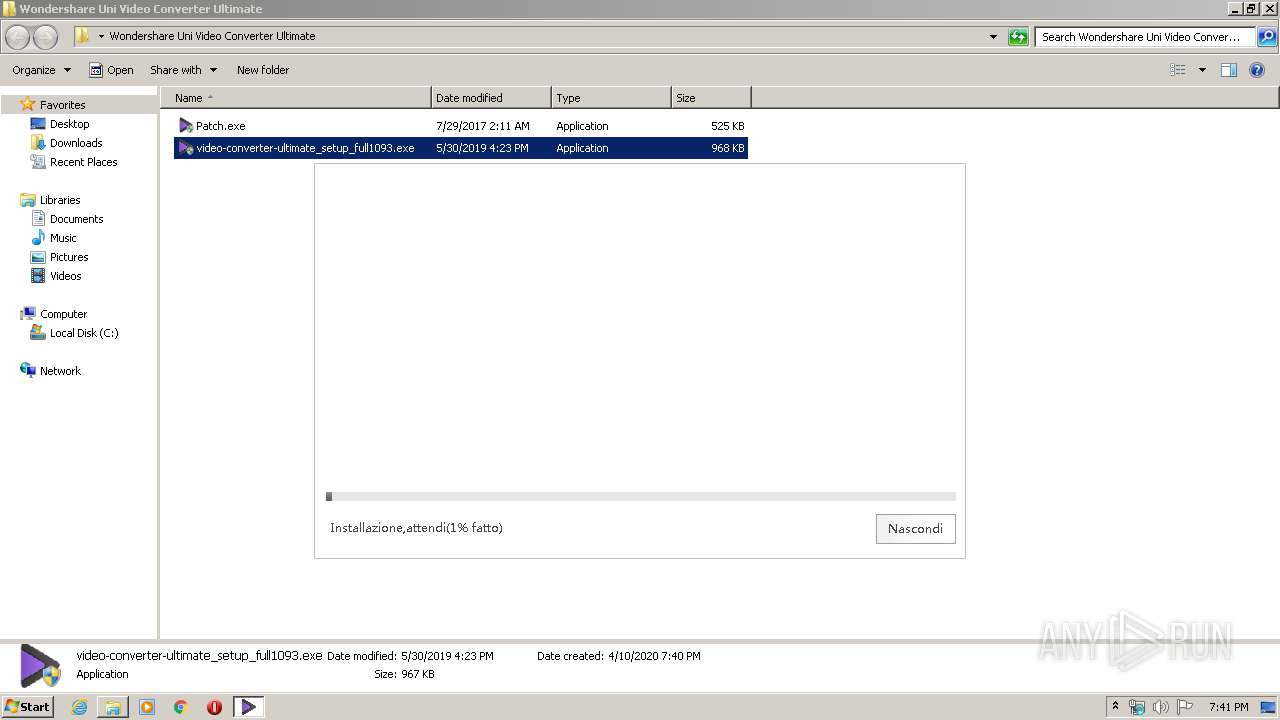Launch Chrome from taskbar
The image size is (1280, 720).
point(181,707)
